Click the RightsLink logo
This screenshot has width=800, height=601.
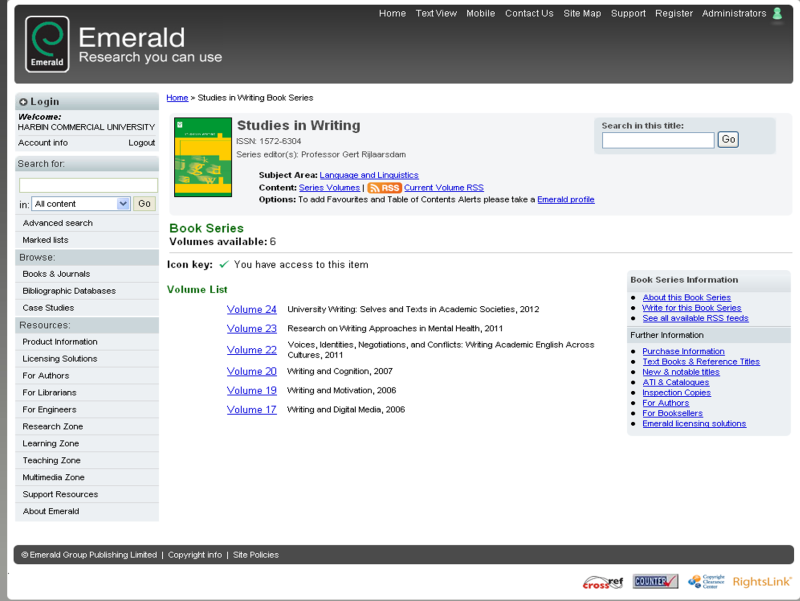(762, 582)
